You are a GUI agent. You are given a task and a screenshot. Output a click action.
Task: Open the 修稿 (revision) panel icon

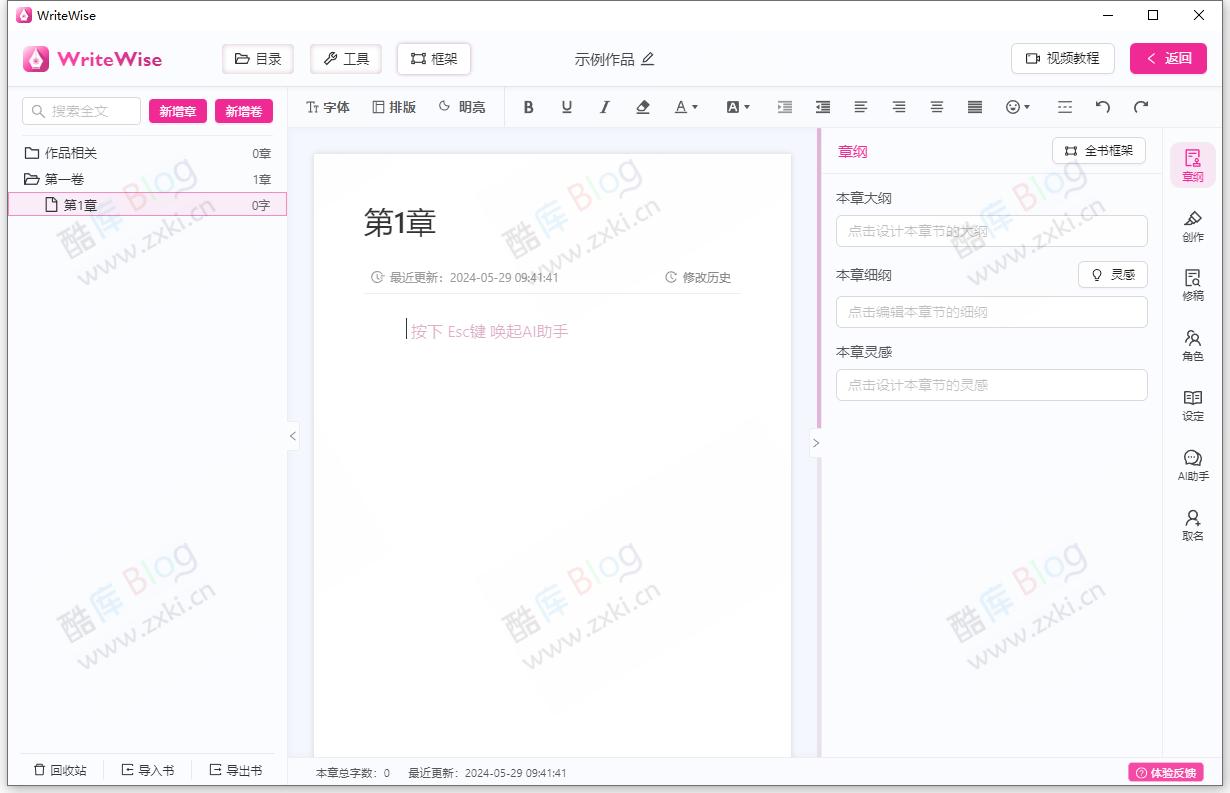click(x=1192, y=286)
